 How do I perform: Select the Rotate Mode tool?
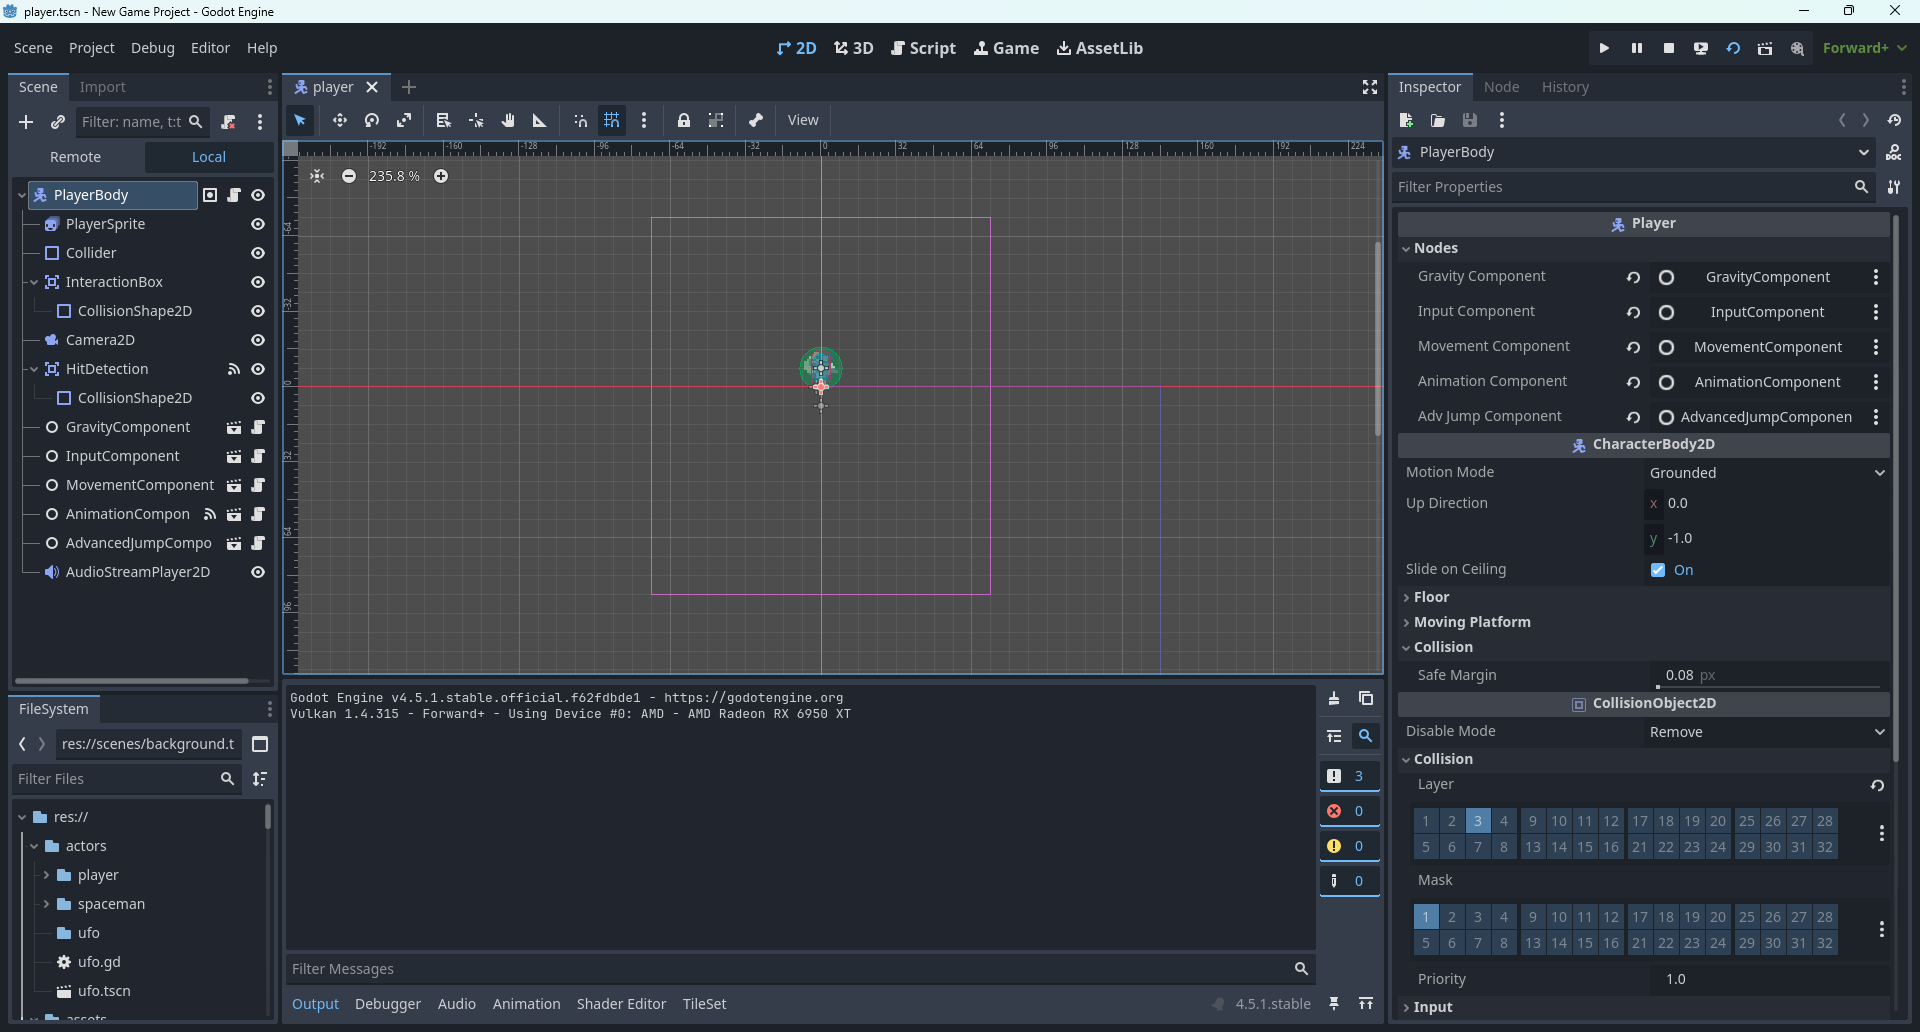[x=372, y=120]
